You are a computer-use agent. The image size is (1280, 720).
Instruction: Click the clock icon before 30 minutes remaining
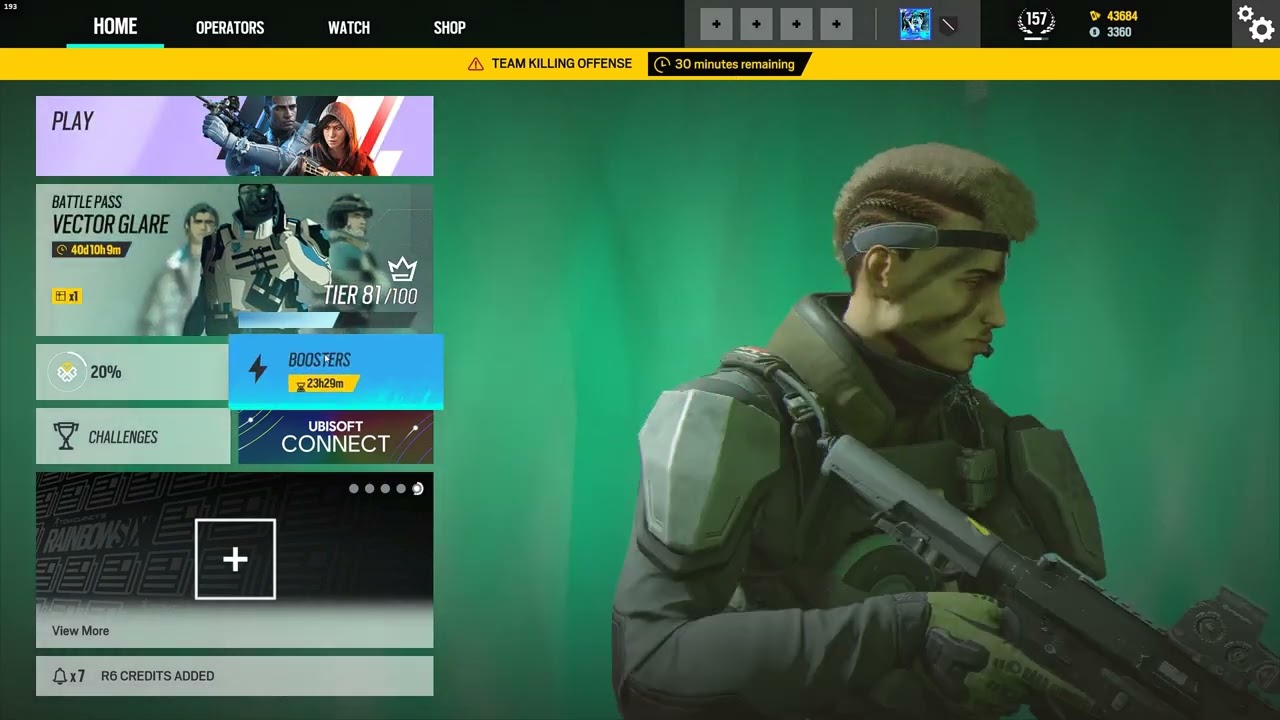point(662,64)
